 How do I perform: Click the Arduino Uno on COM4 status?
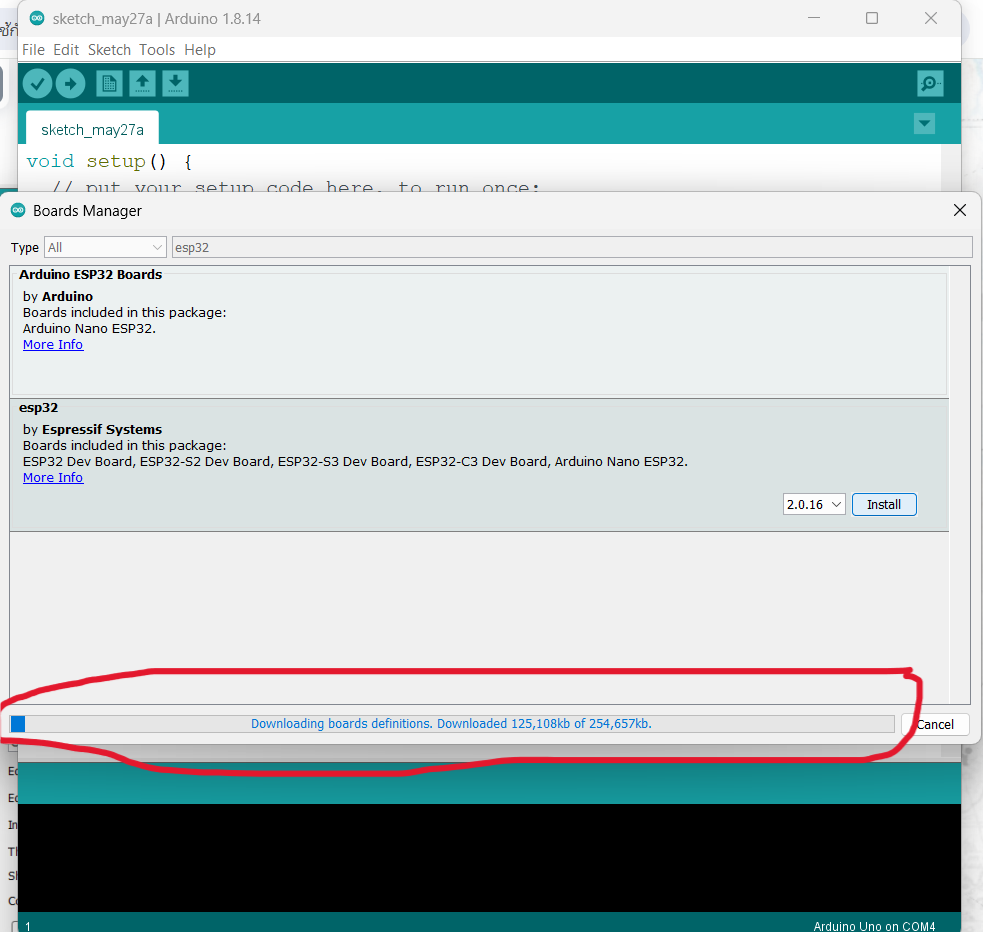coord(874,926)
